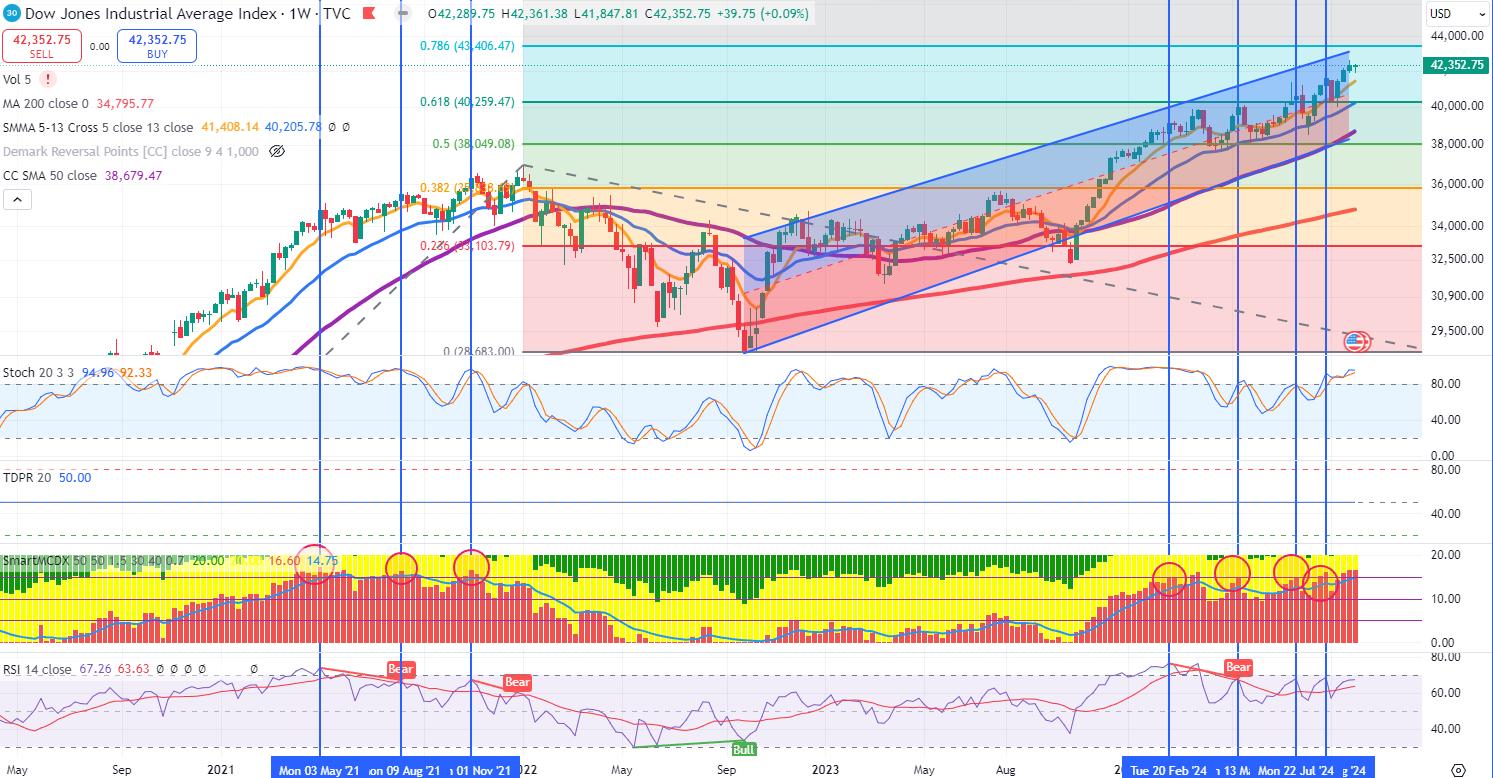Click the 29,500.00 price axis label
The height and width of the screenshot is (778, 1493).
[x=1456, y=331]
